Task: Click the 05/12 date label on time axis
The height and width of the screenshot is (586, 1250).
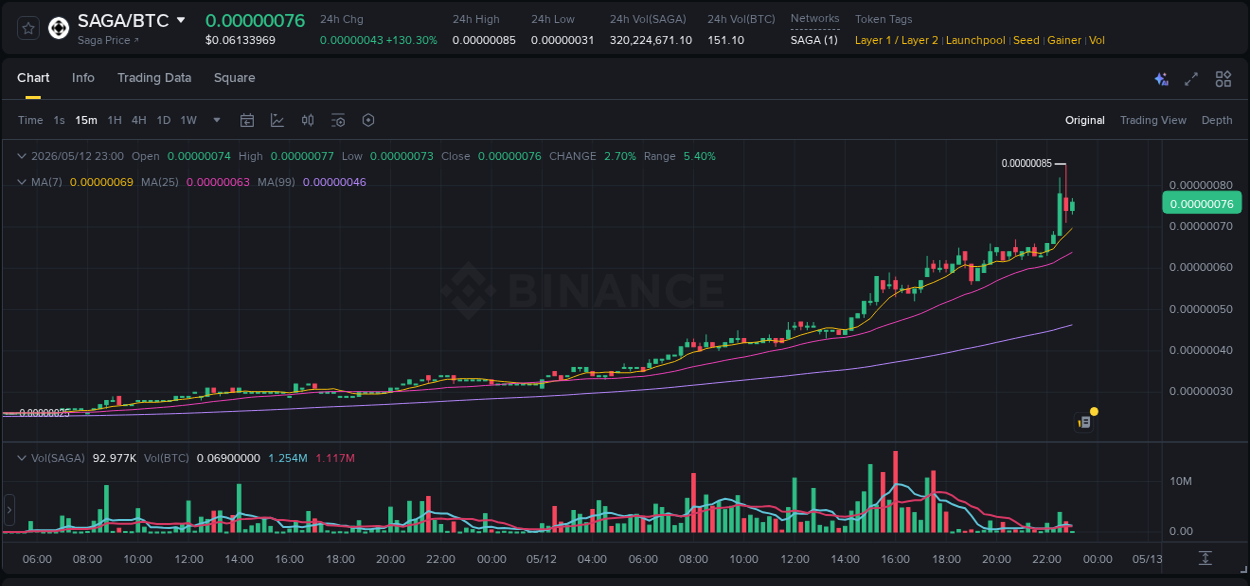Action: 541,558
